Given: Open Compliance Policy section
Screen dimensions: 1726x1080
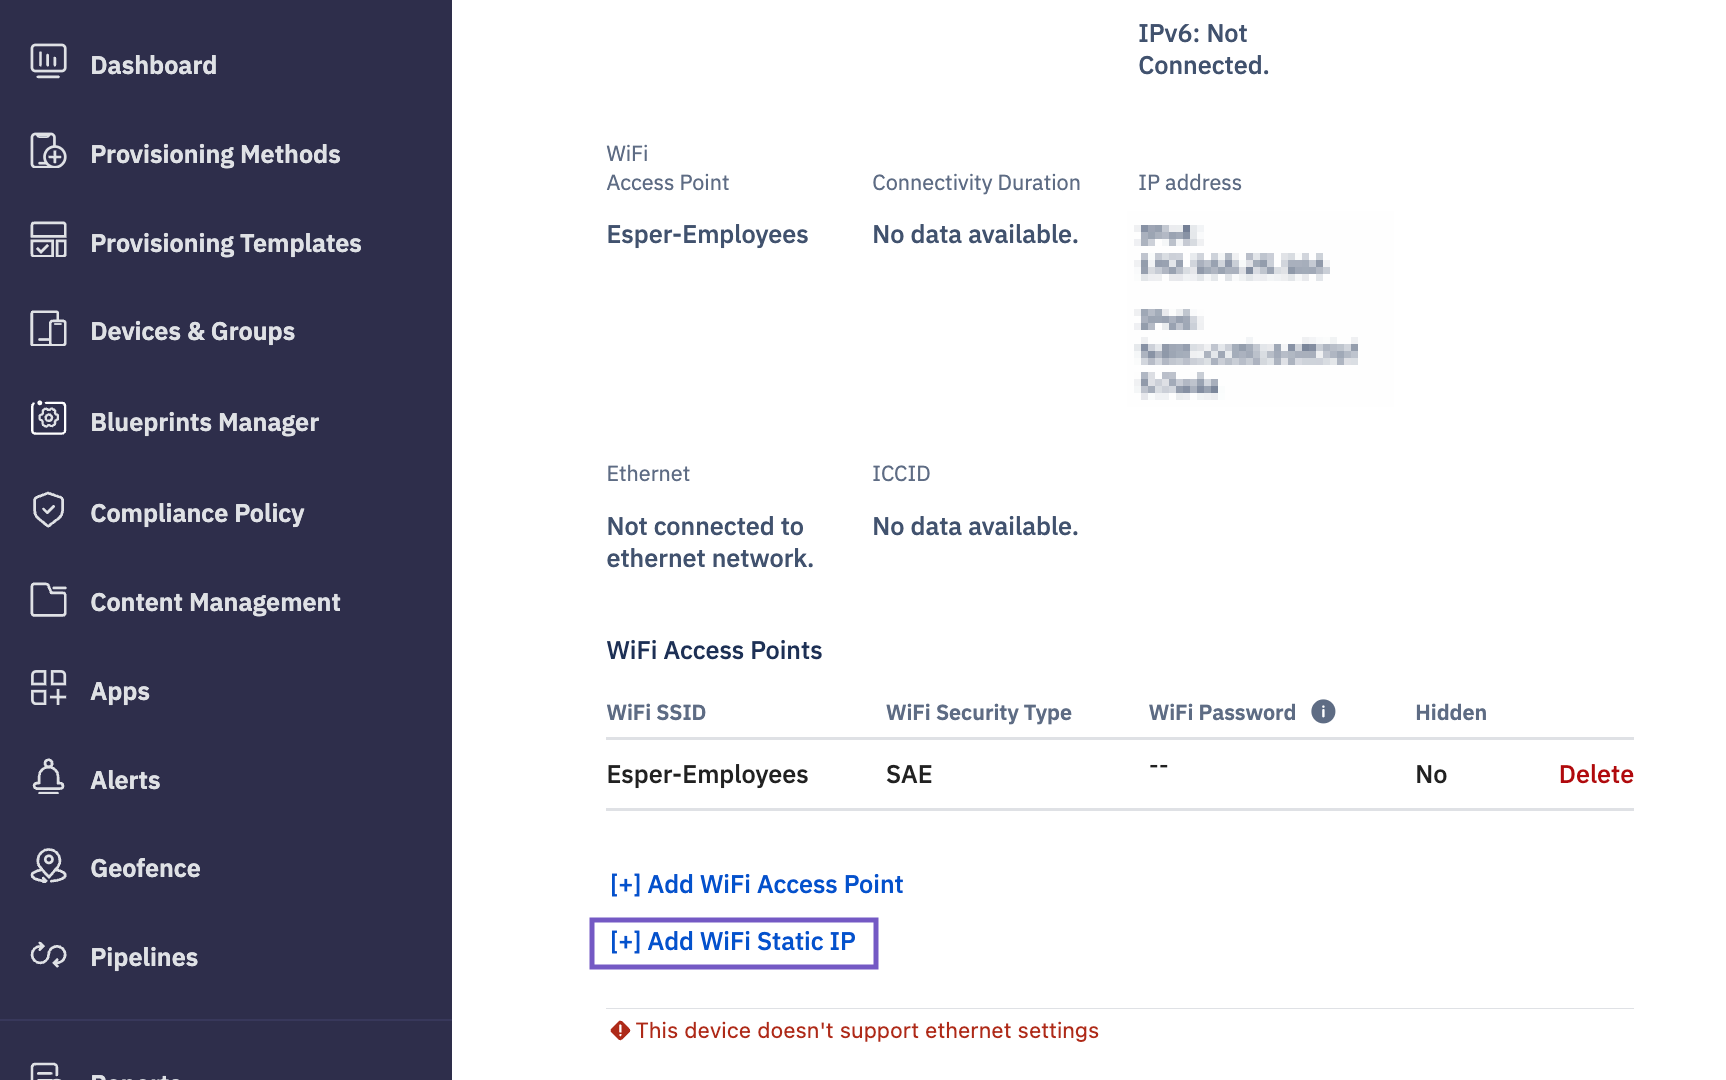Looking at the screenshot, I should [197, 513].
